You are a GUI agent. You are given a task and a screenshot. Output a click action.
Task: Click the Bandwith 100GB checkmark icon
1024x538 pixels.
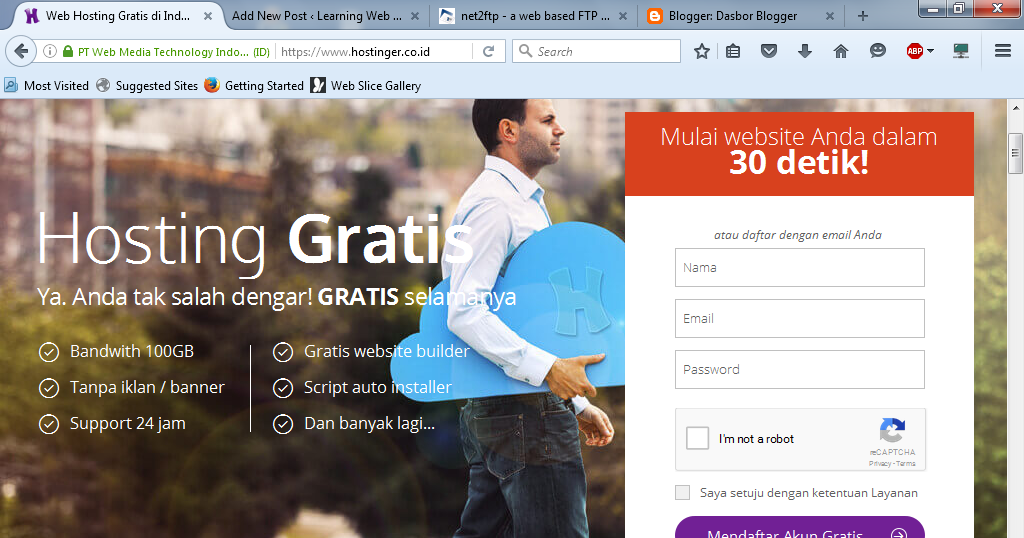click(49, 352)
